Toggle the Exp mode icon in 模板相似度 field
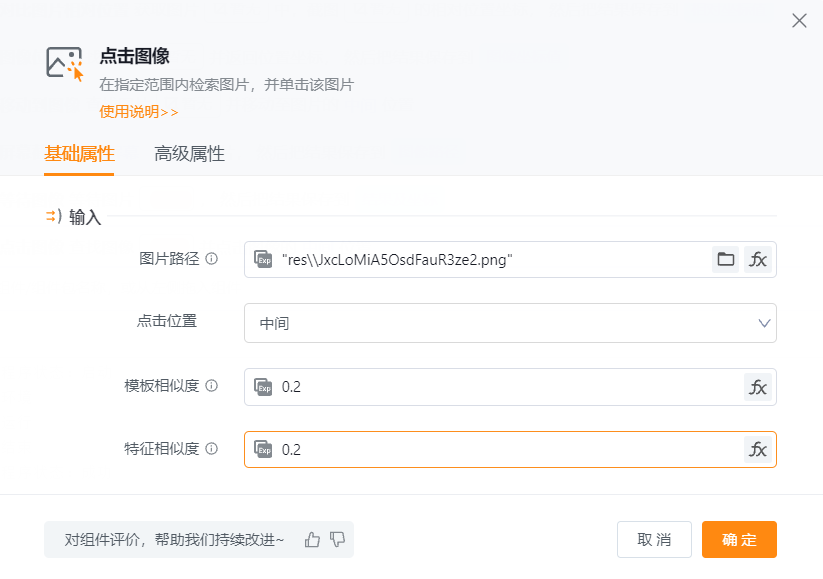Image resolution: width=823 pixels, height=579 pixels. click(x=264, y=387)
